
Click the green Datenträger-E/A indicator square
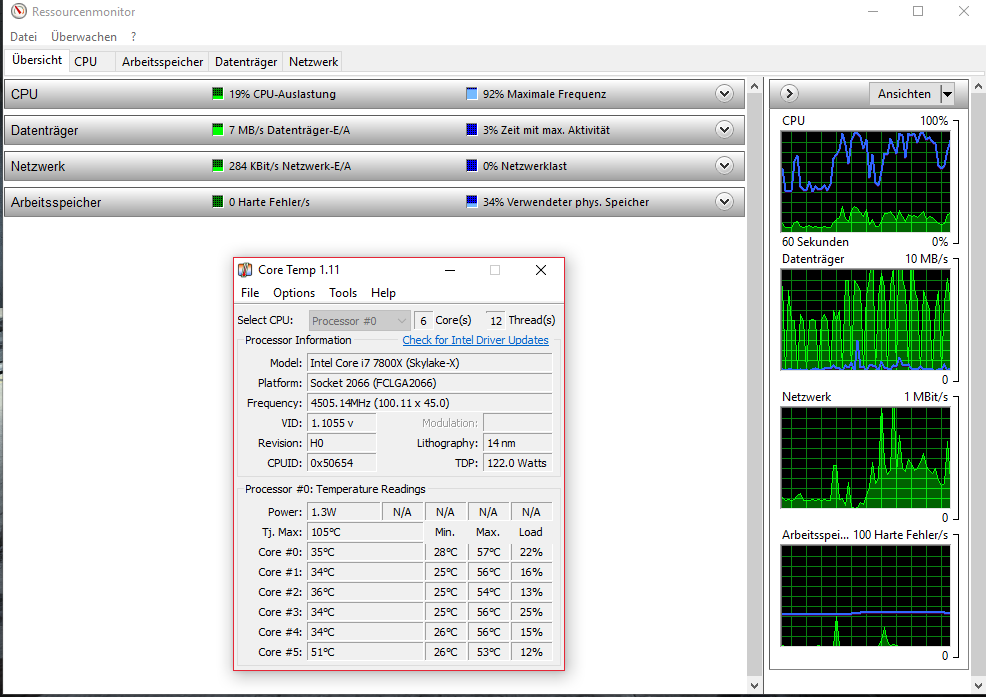coord(218,130)
